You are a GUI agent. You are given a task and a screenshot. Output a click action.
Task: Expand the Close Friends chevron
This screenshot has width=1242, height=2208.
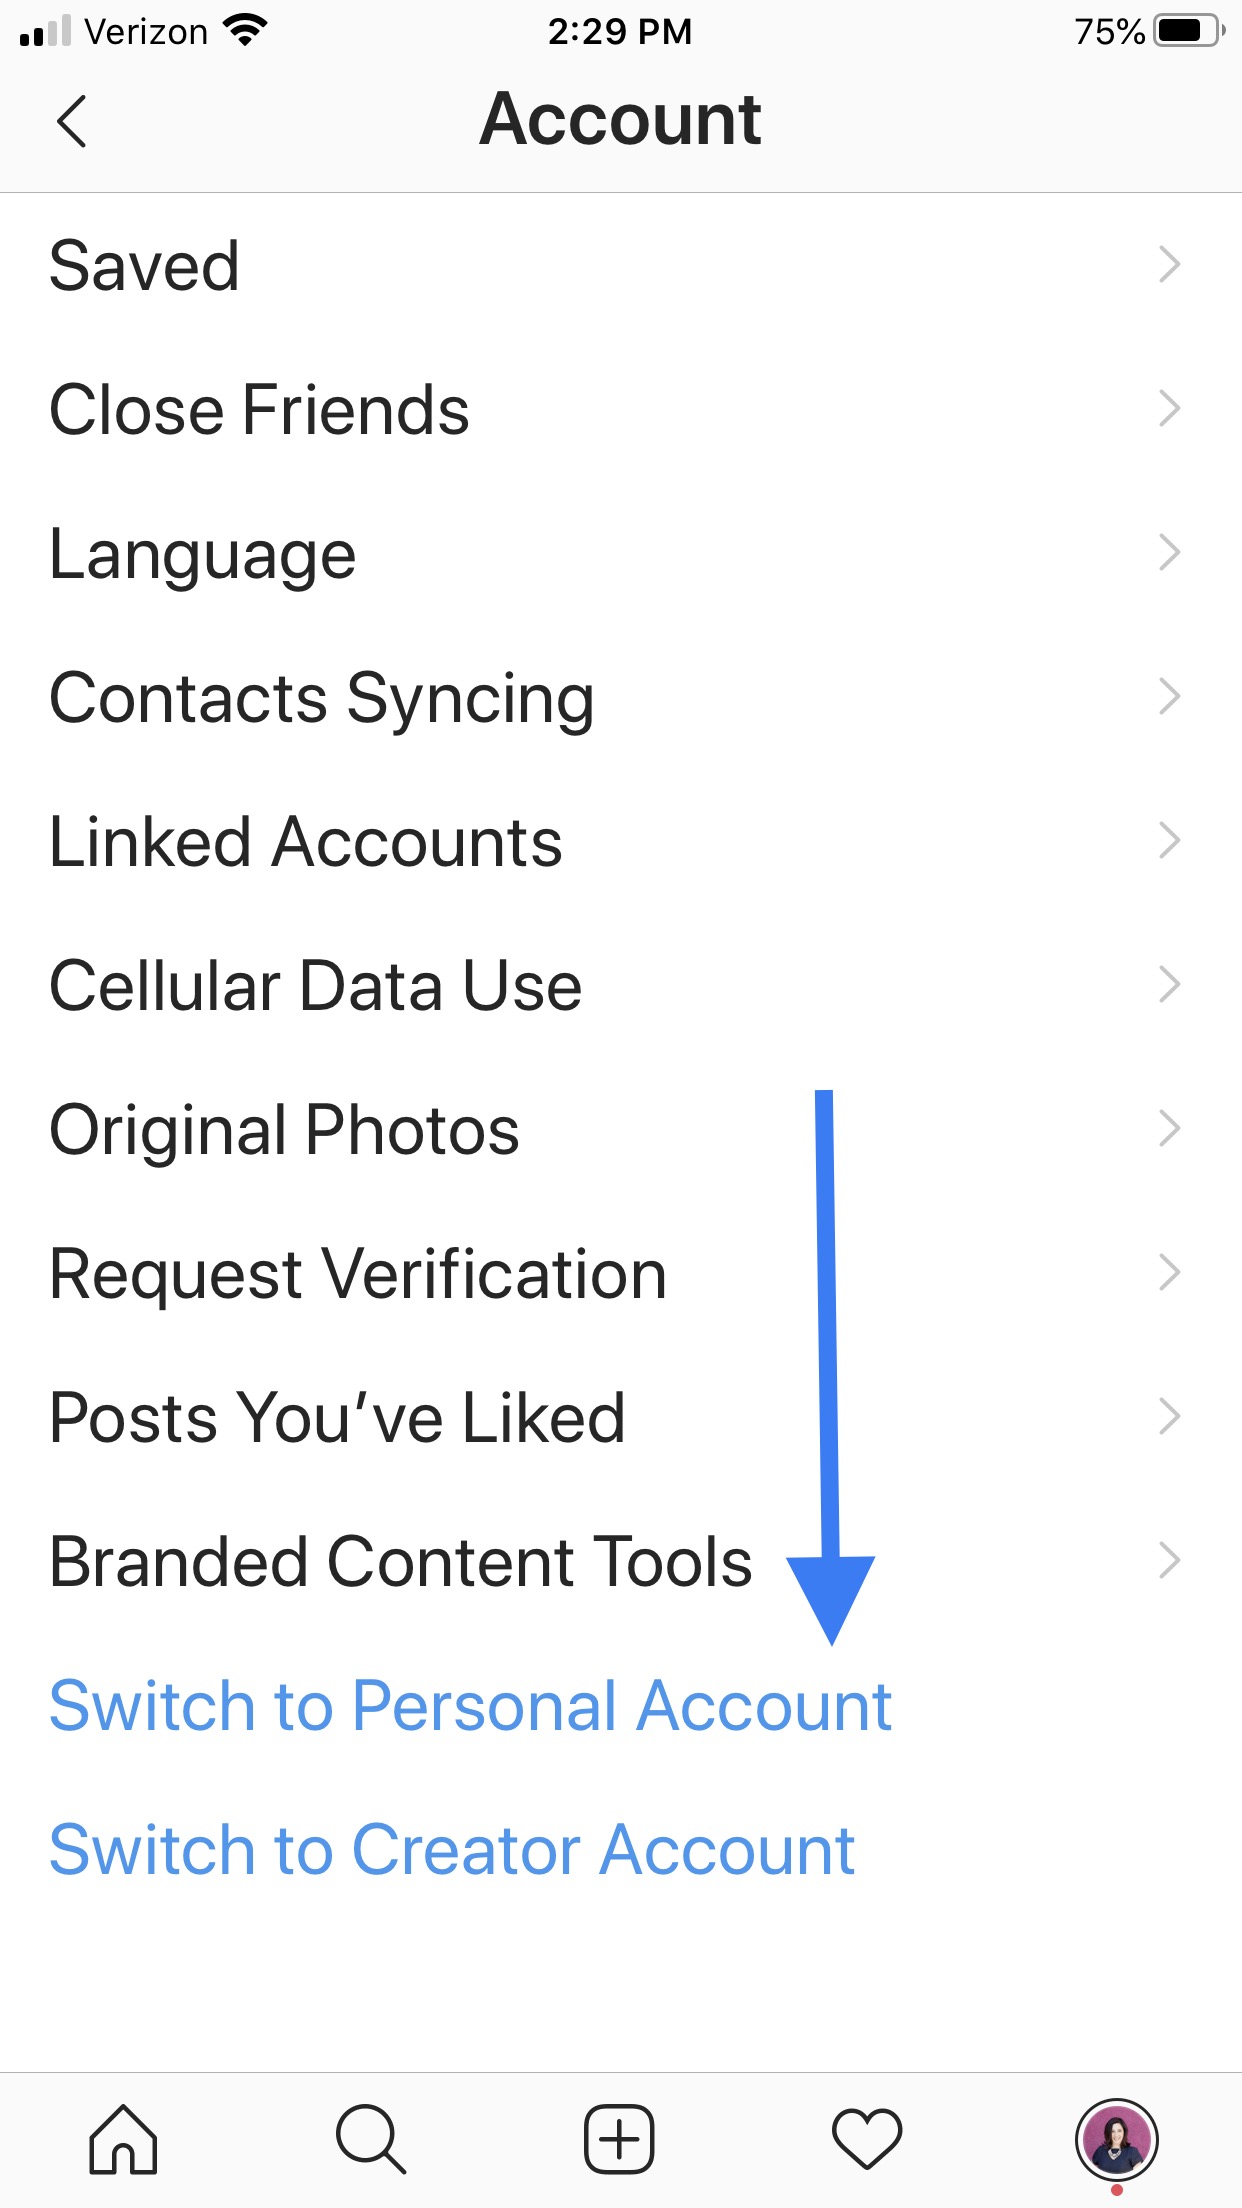point(1169,409)
